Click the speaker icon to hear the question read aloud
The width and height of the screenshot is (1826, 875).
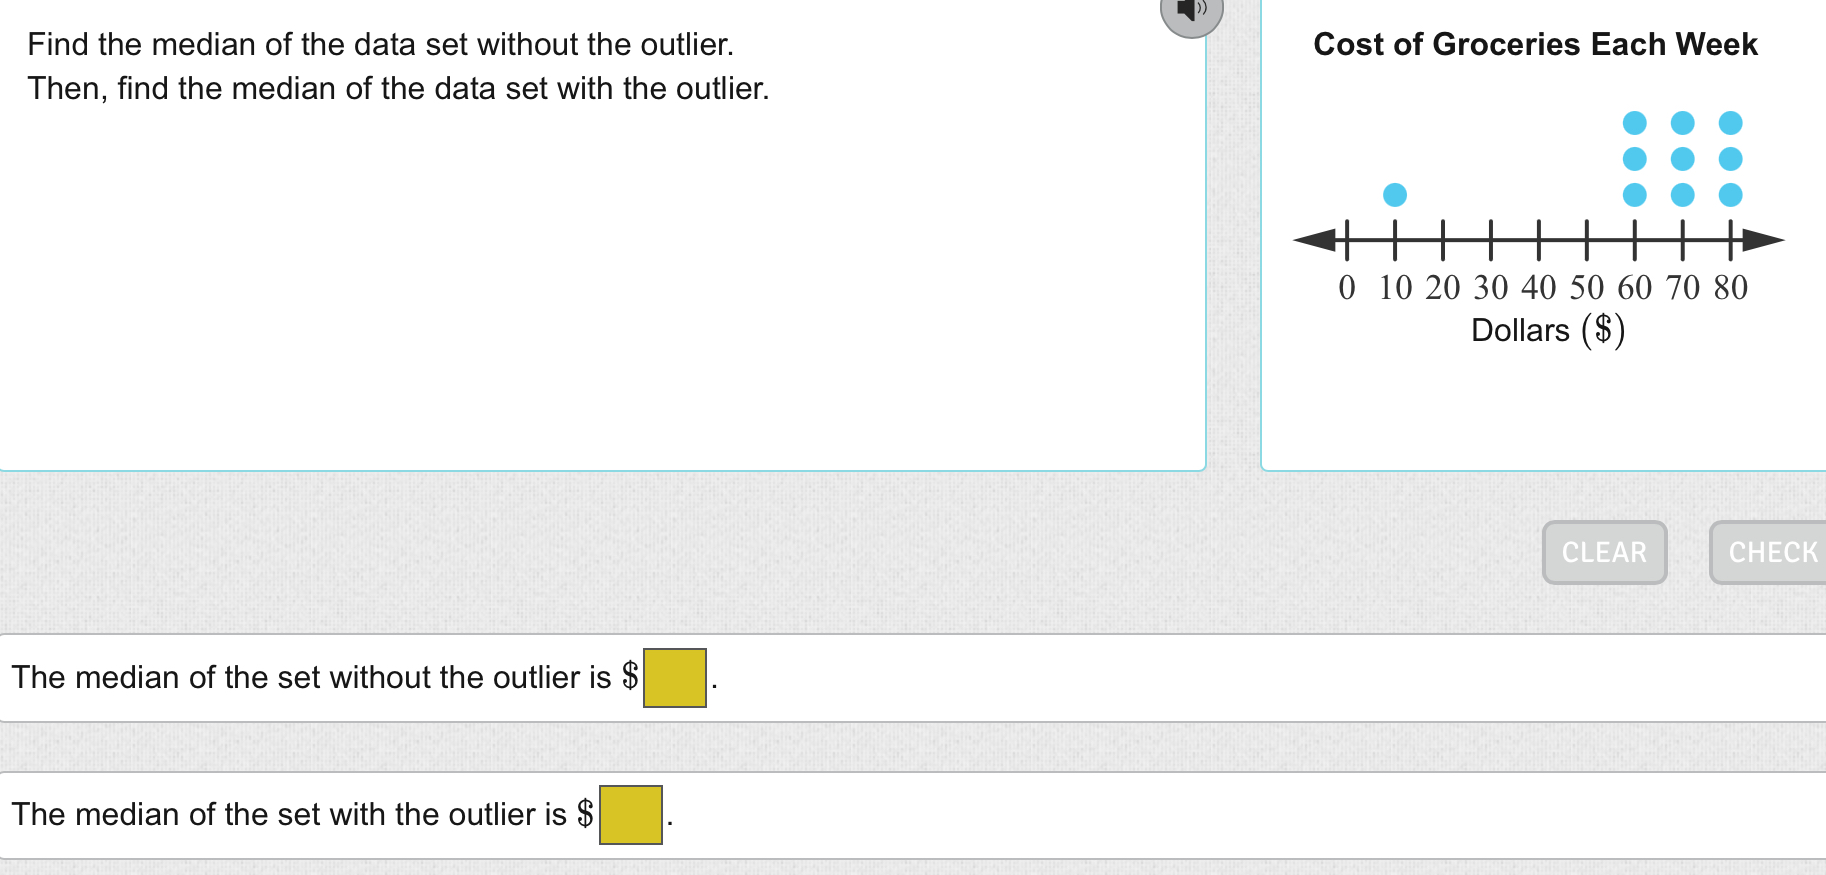pyautogui.click(x=1191, y=13)
